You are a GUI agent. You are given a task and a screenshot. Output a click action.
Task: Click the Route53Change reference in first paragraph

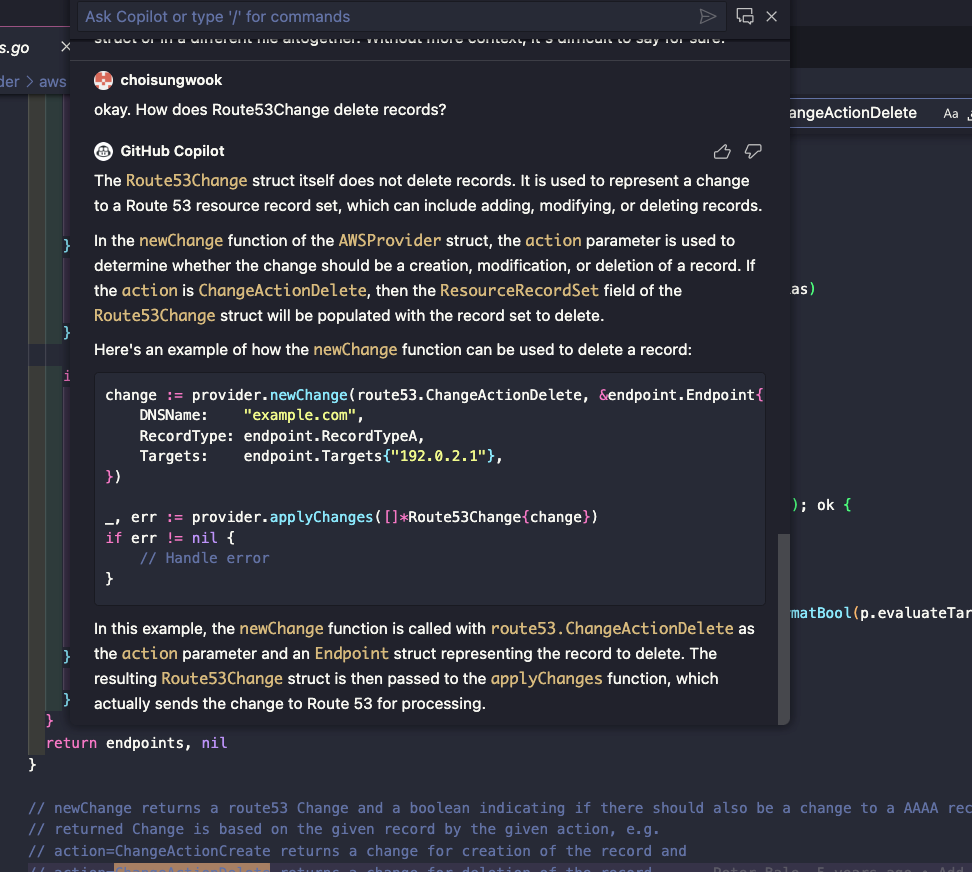(187, 180)
